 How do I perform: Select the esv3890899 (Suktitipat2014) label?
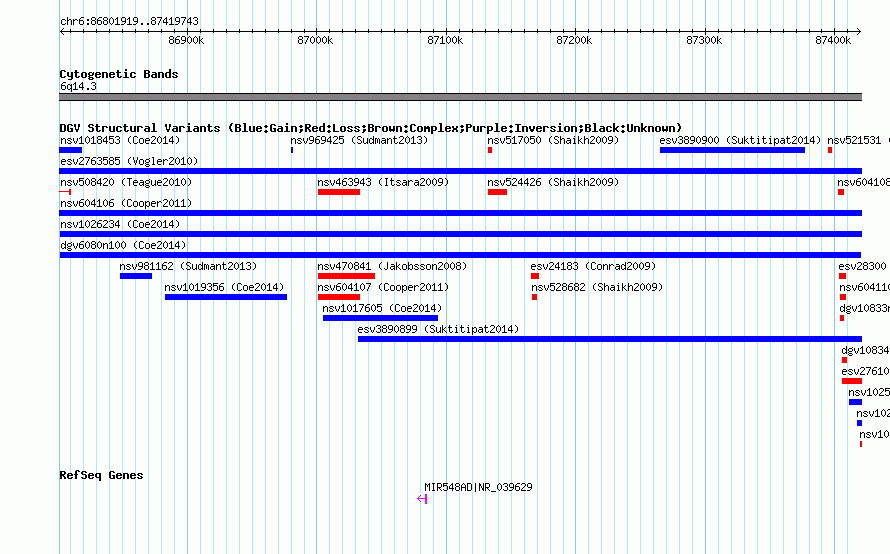point(438,329)
